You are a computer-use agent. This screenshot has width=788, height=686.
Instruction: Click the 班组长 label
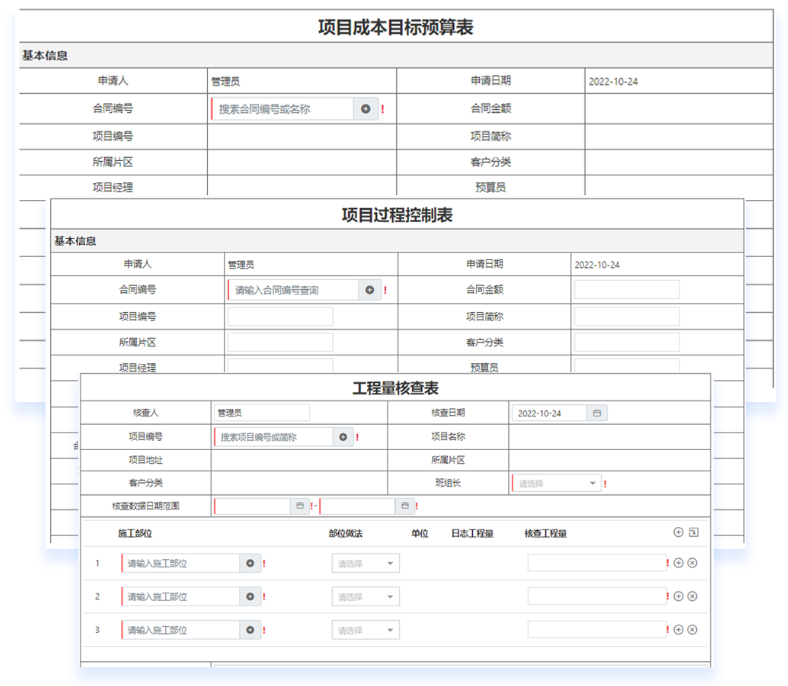click(448, 483)
